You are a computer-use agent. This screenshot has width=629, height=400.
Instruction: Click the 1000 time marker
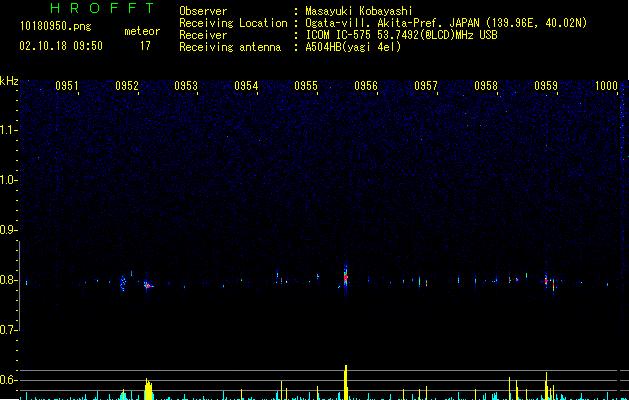click(606, 86)
